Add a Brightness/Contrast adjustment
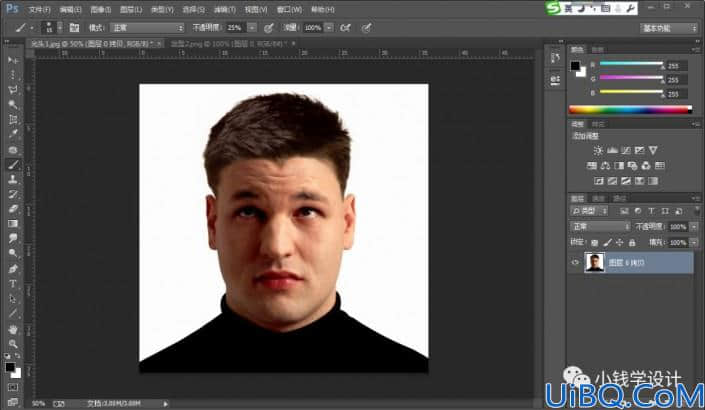This screenshot has height=410, width=705. pyautogui.click(x=598, y=150)
